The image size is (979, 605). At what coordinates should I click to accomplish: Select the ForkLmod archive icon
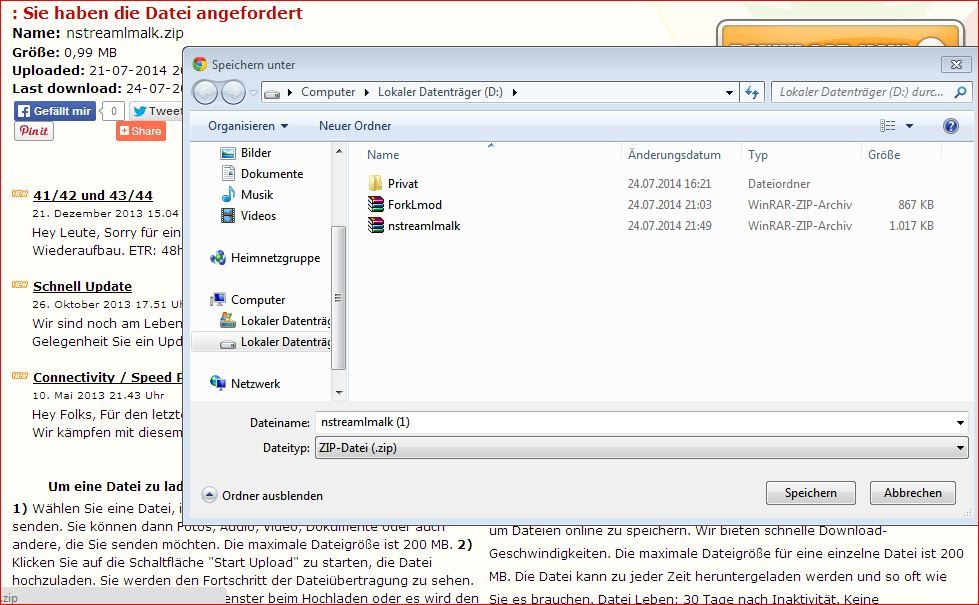pos(375,204)
